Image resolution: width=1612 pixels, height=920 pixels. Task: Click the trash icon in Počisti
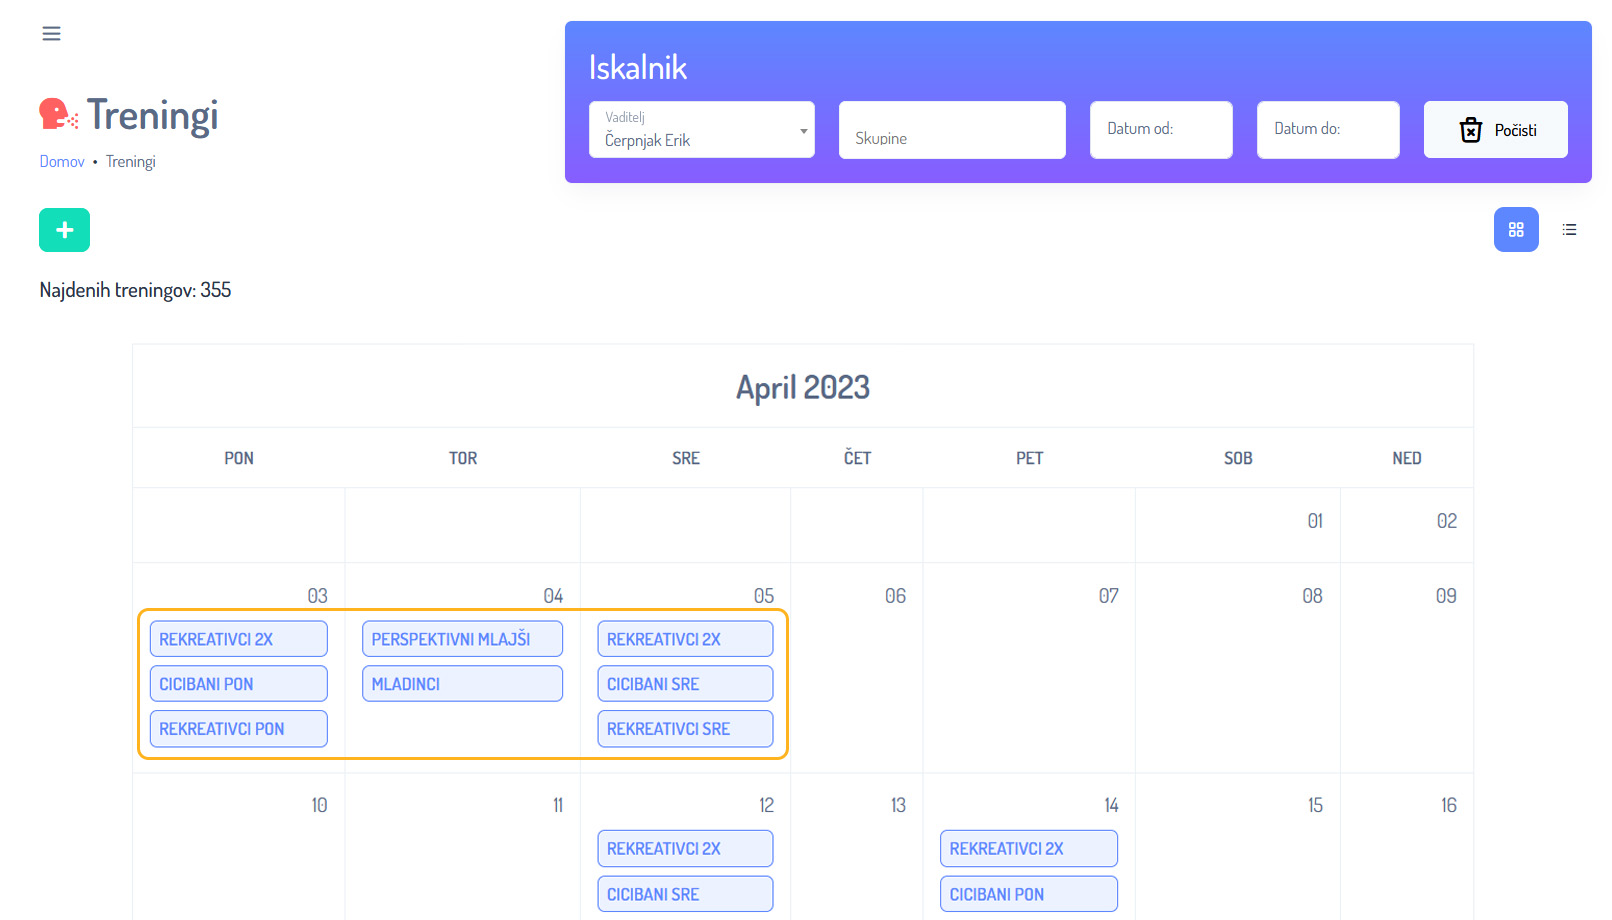(1470, 130)
